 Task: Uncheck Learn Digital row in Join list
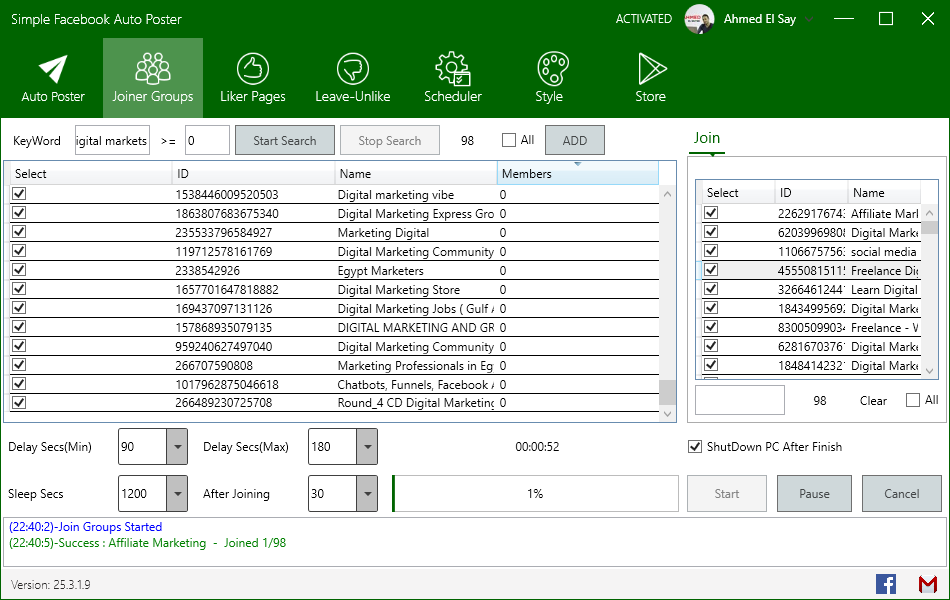pos(711,288)
